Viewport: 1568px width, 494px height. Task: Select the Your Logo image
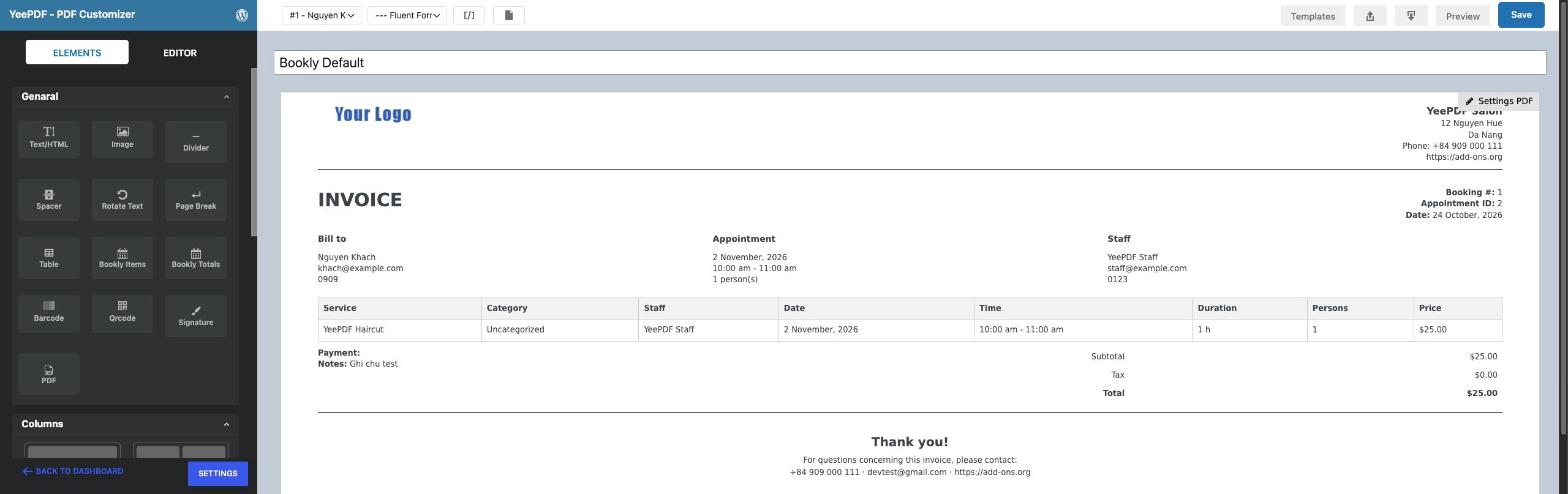[373, 114]
